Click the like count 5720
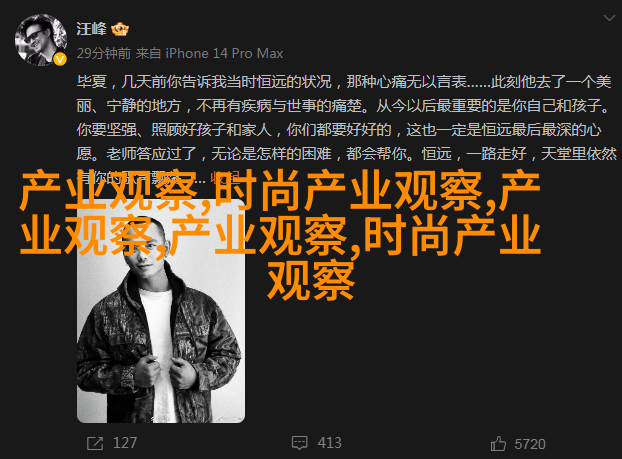The height and width of the screenshot is (459, 622). coord(530,444)
